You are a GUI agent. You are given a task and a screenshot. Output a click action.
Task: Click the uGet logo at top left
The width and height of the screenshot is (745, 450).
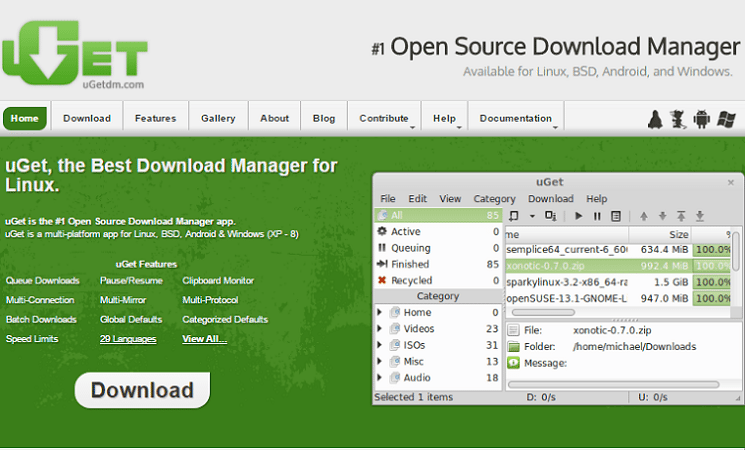75,55
